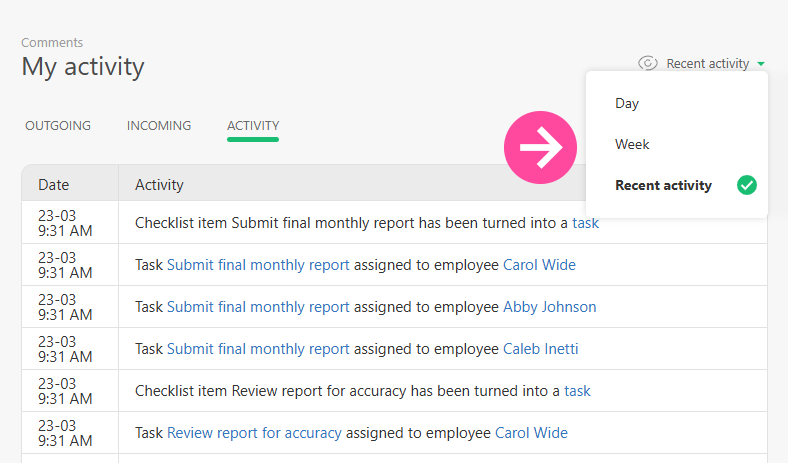The width and height of the screenshot is (788, 463).
Task: Select the Activity tab
Action: 253,126
